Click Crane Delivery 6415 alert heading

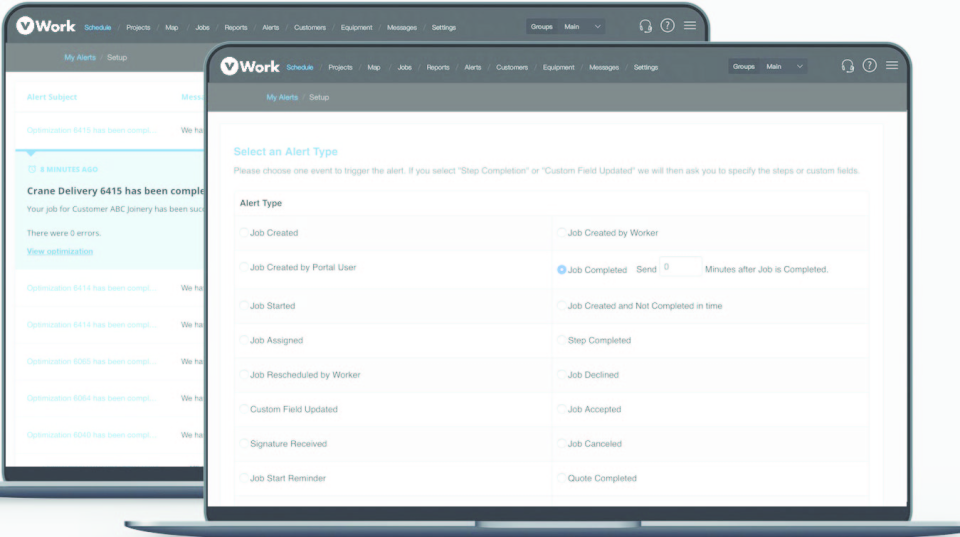coord(115,190)
